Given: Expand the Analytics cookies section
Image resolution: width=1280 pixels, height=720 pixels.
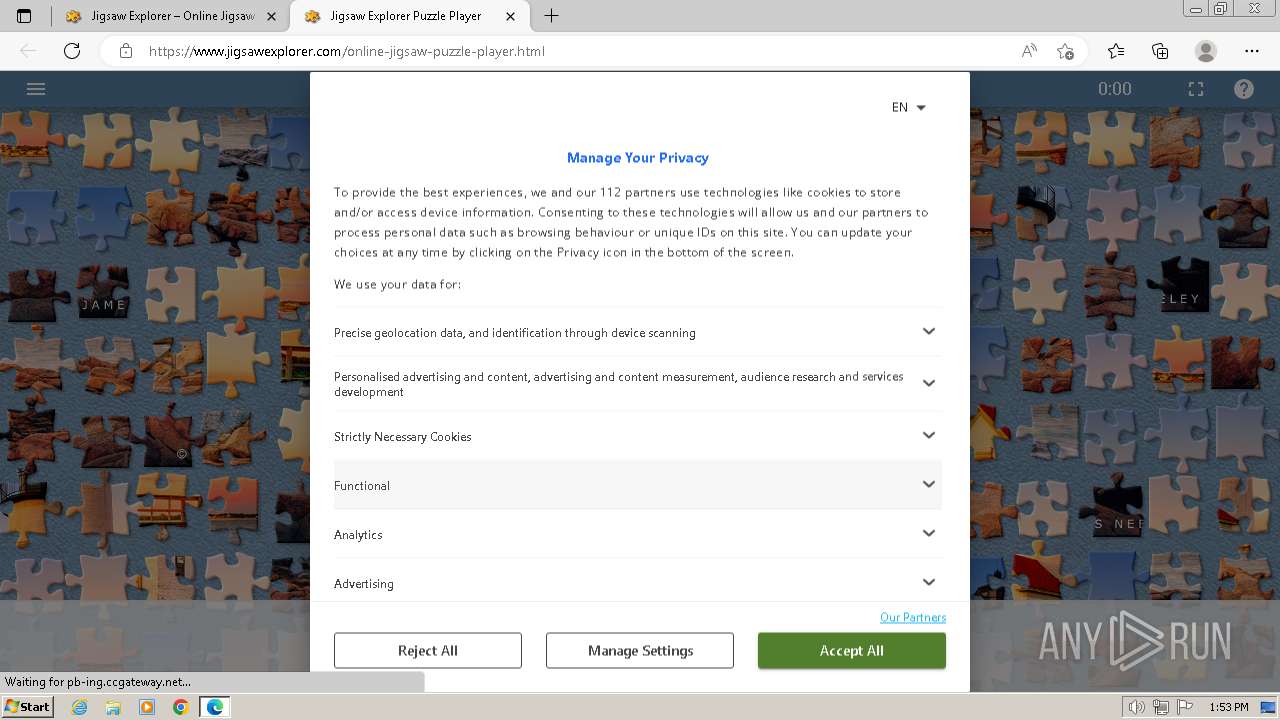Looking at the screenshot, I should tap(638, 534).
